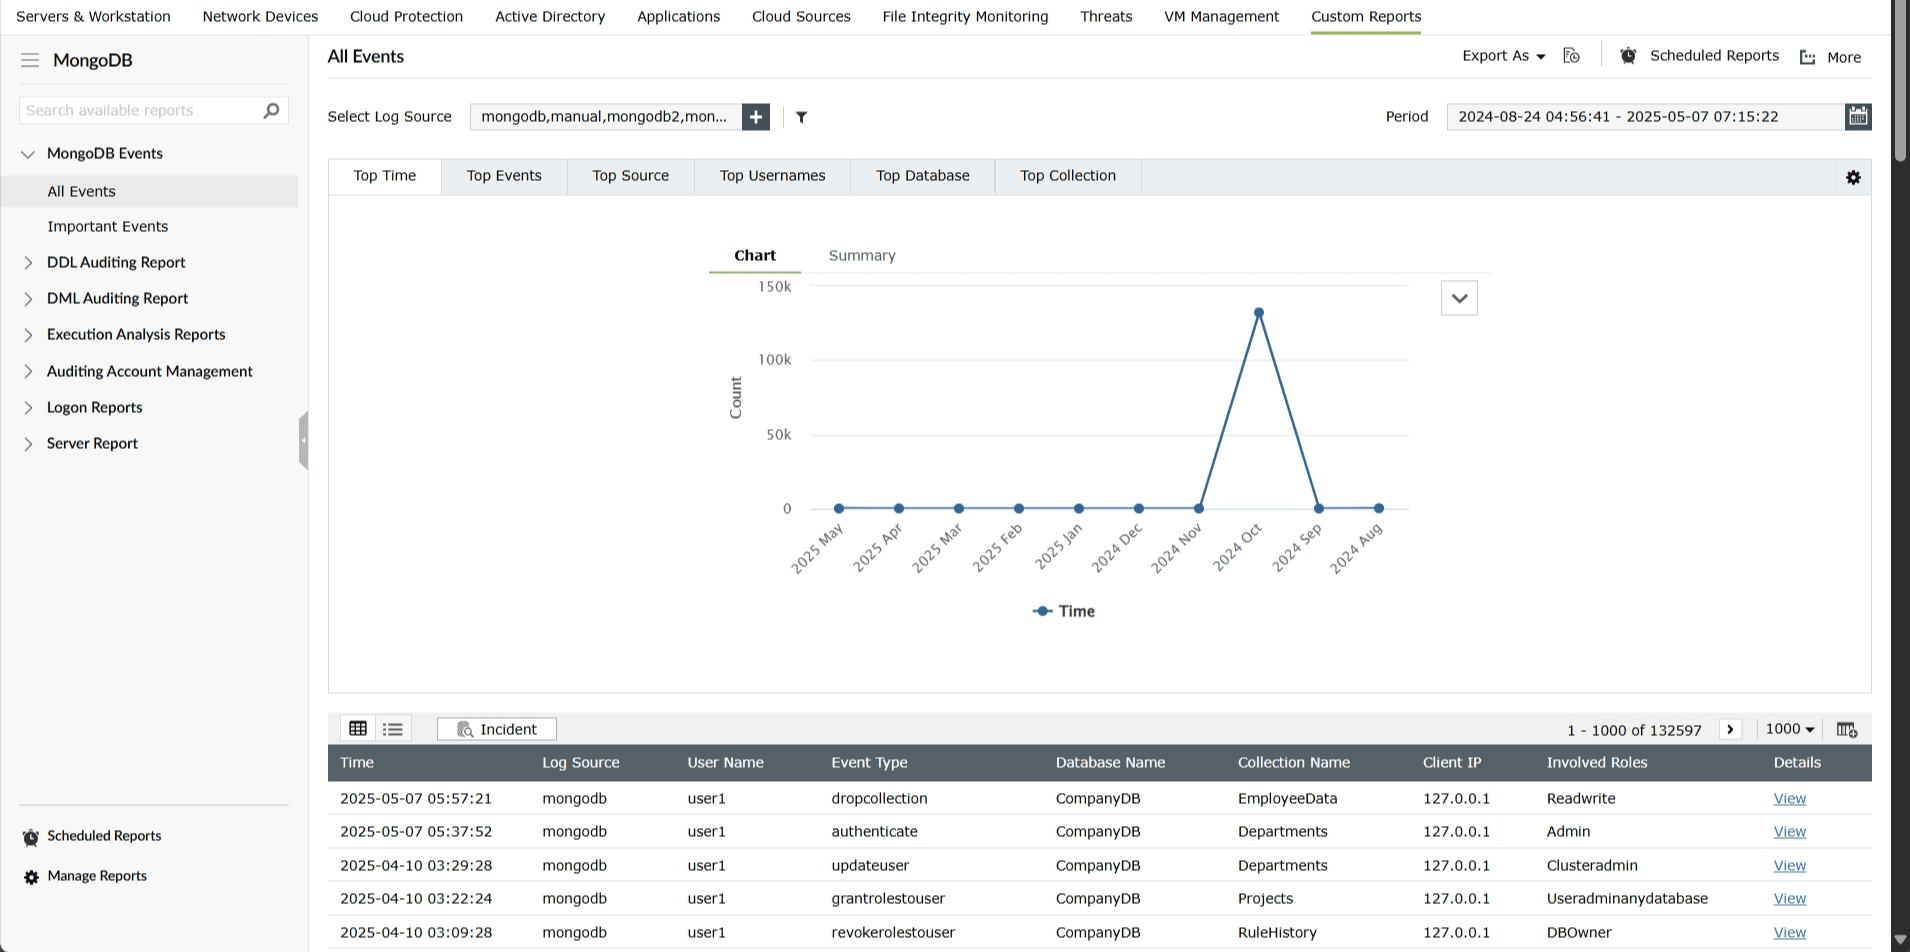This screenshot has height=952, width=1910.
Task: Open column chooser icon at table right
Action: (1847, 730)
